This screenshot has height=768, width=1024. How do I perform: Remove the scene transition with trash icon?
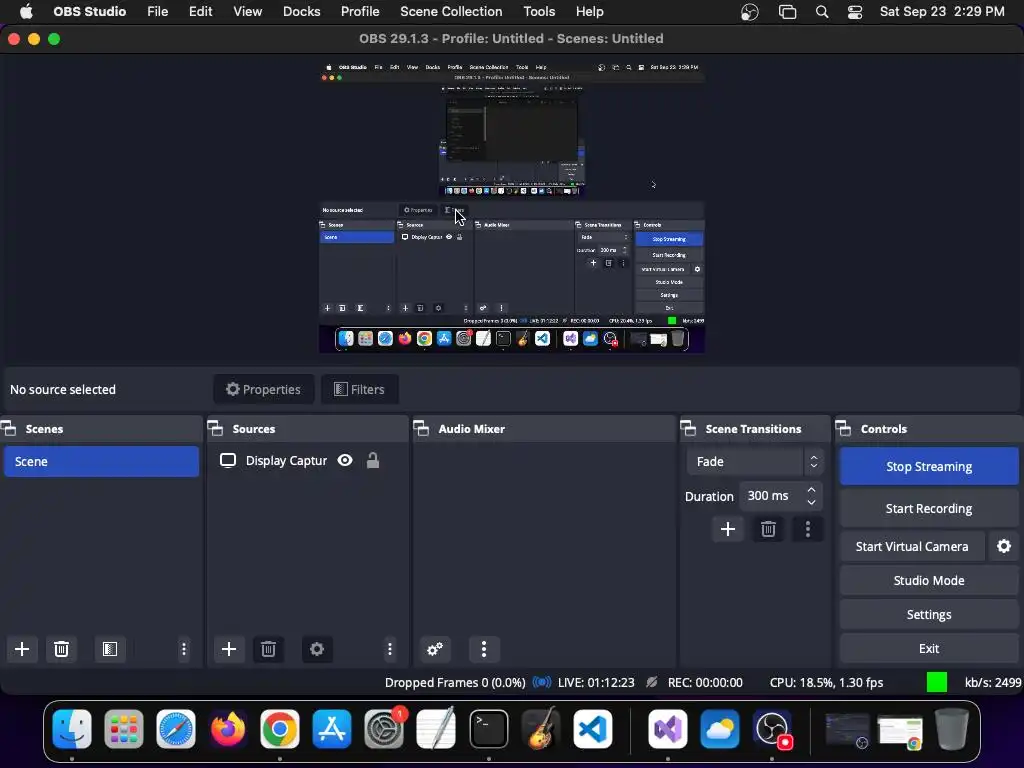point(768,529)
